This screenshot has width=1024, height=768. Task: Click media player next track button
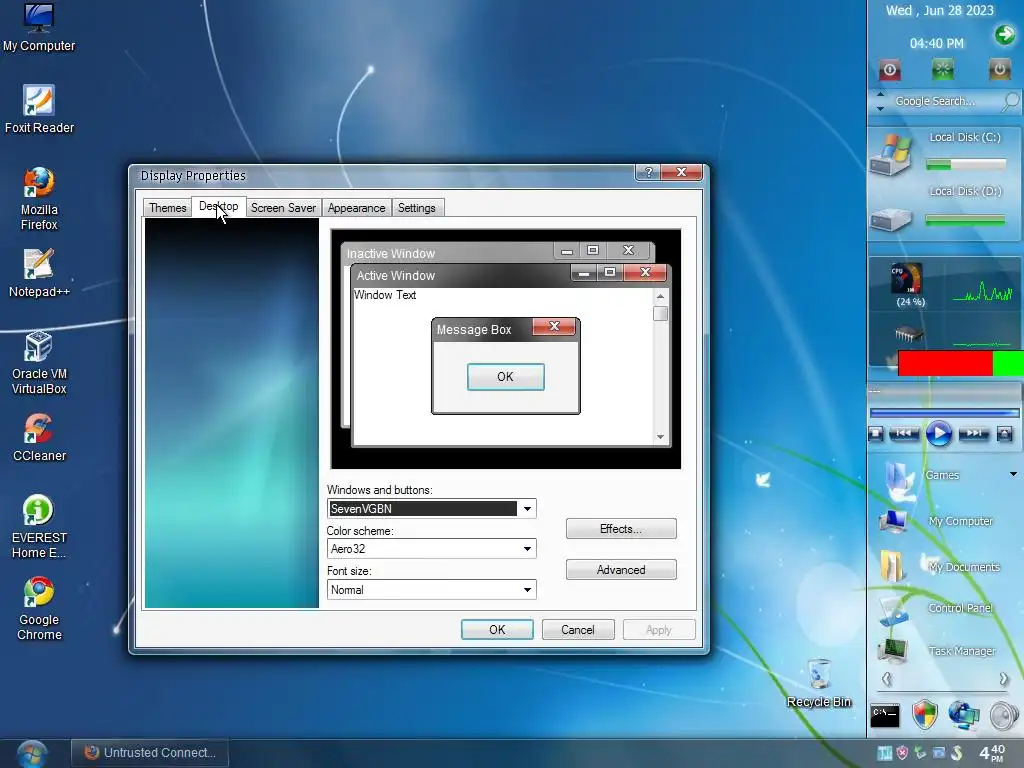point(973,433)
